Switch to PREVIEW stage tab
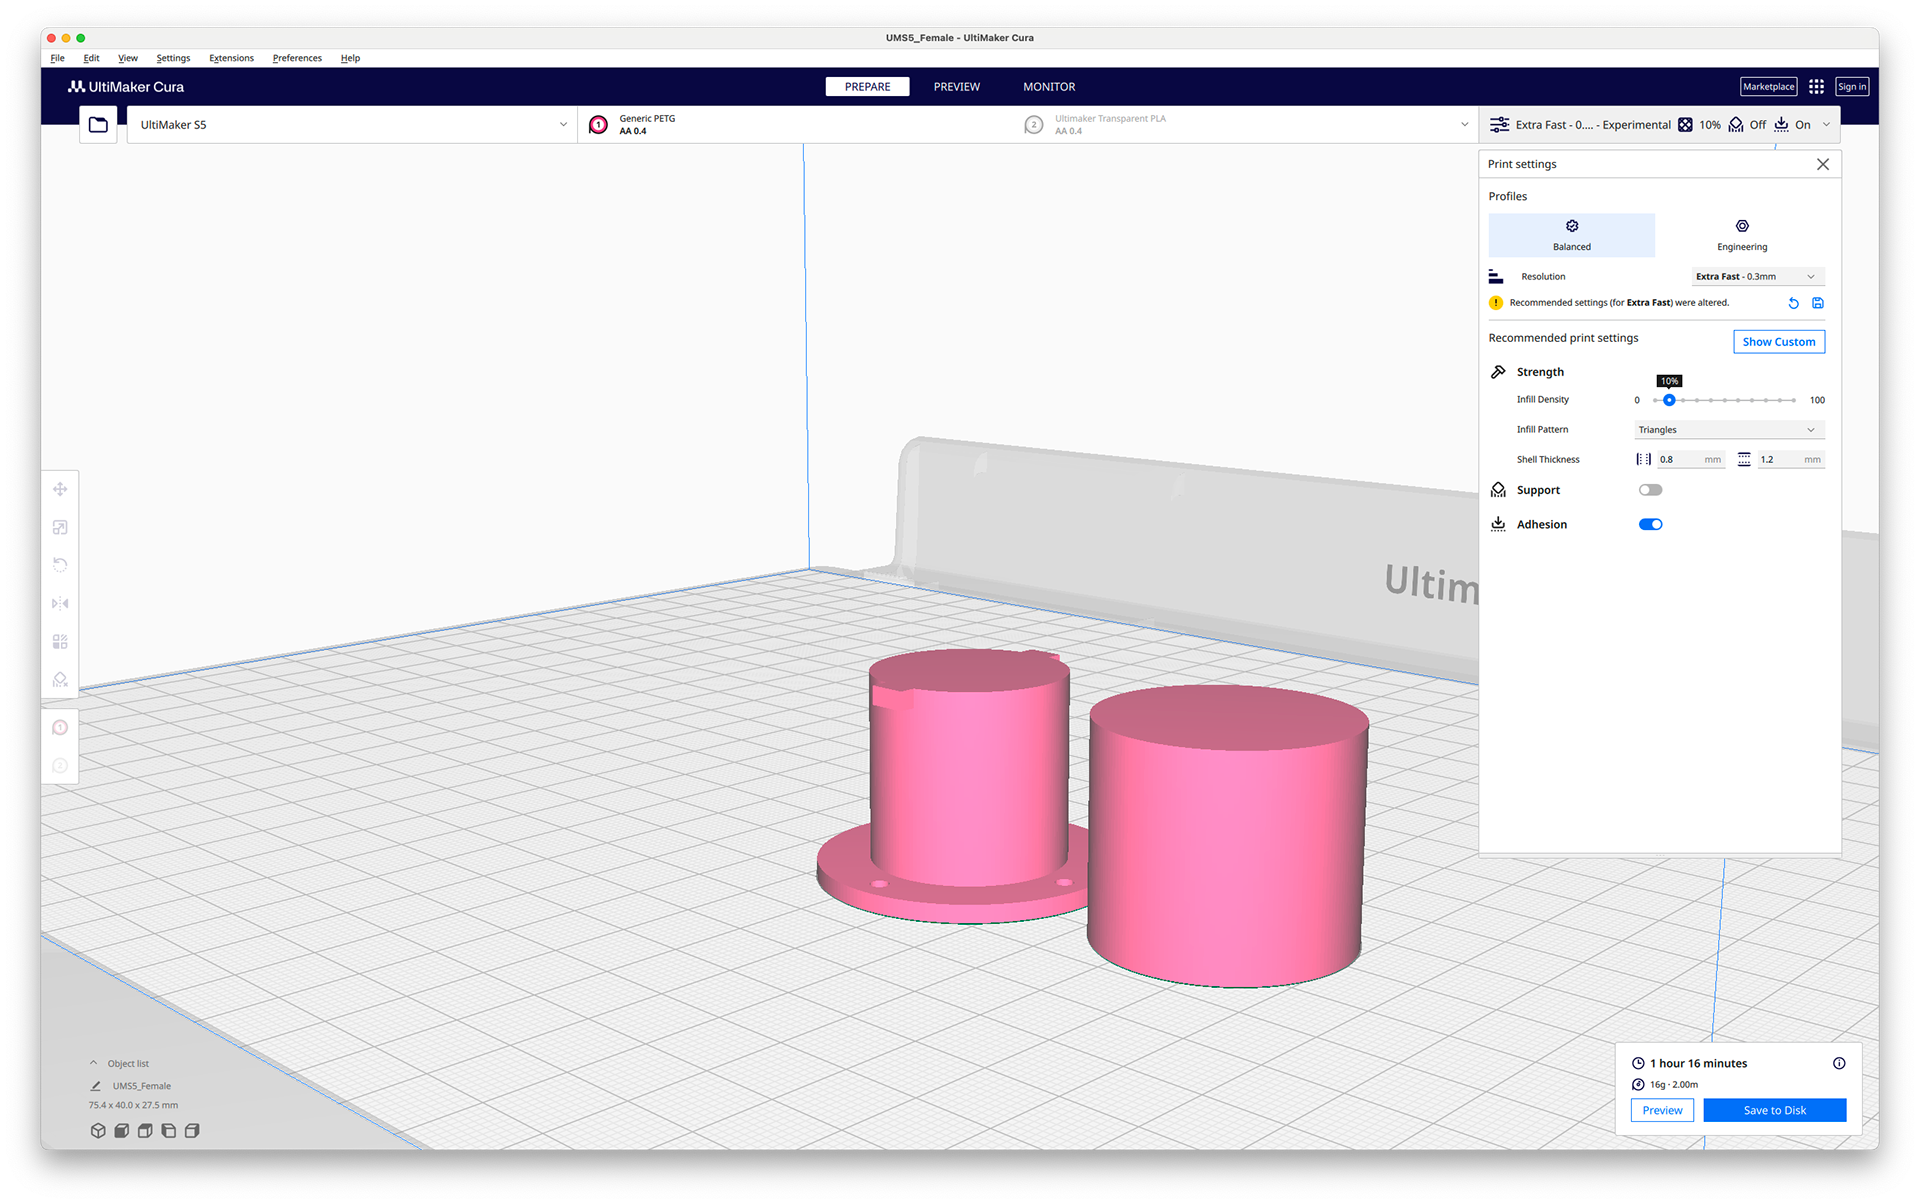Image resolution: width=1920 pixels, height=1204 pixels. click(x=956, y=87)
